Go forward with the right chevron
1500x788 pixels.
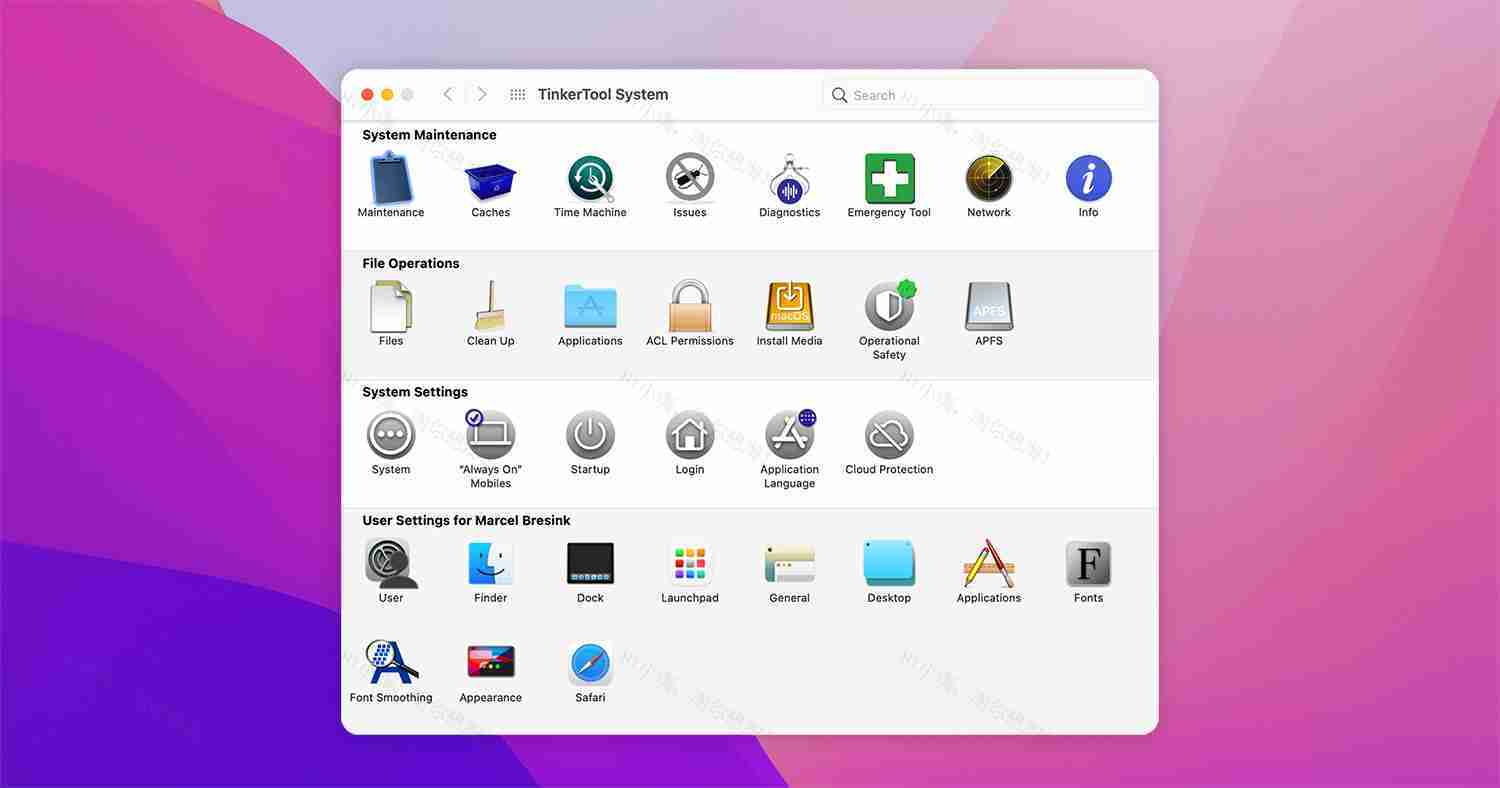(482, 94)
